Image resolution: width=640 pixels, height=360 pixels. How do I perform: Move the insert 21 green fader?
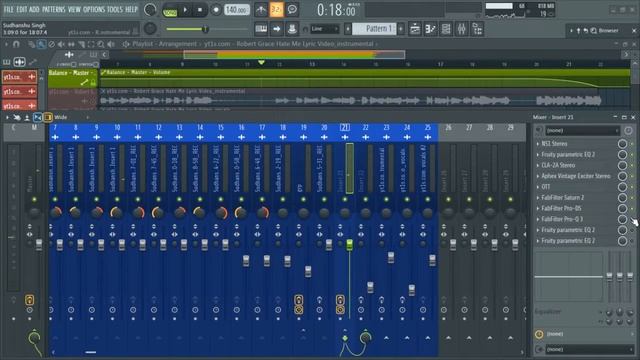pos(349,244)
